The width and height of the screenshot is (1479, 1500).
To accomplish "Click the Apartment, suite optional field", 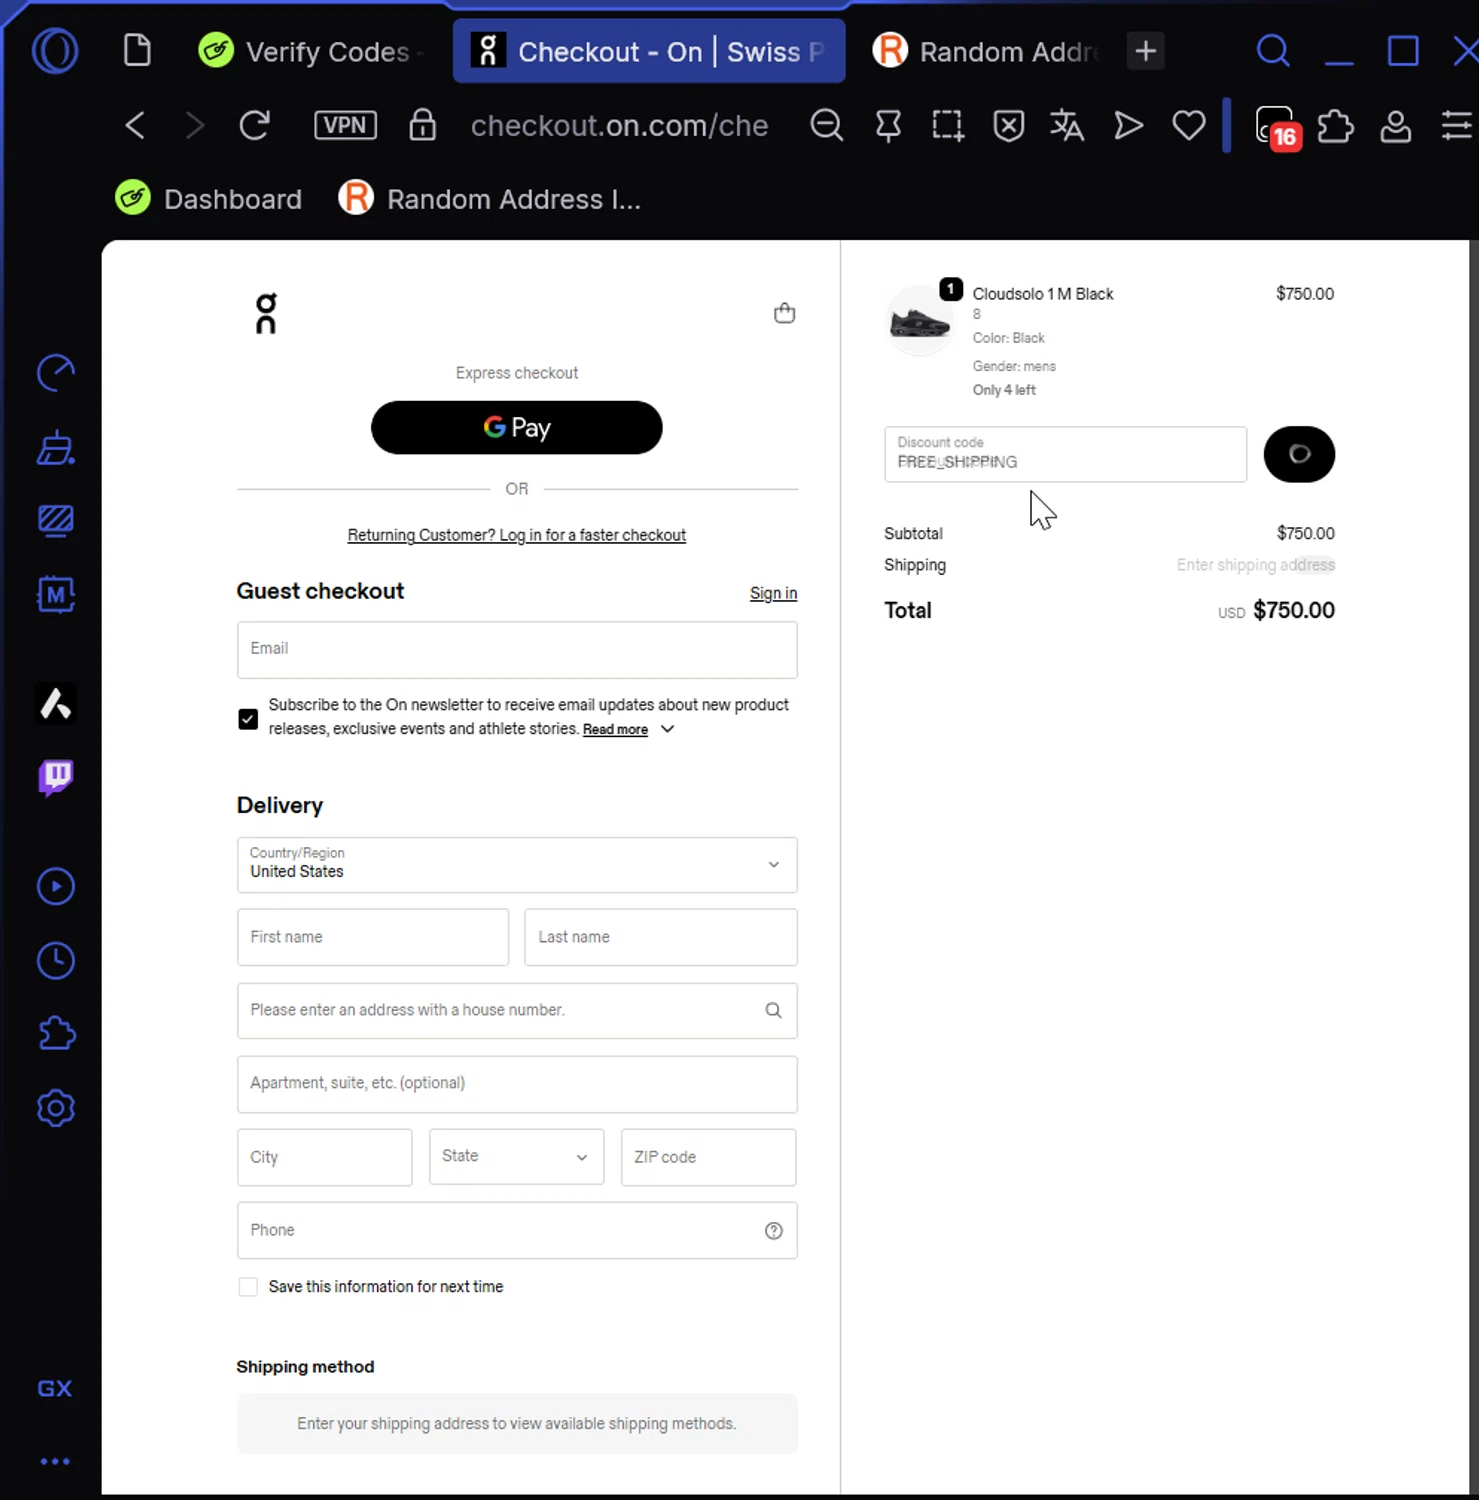I will pyautogui.click(x=517, y=1084).
